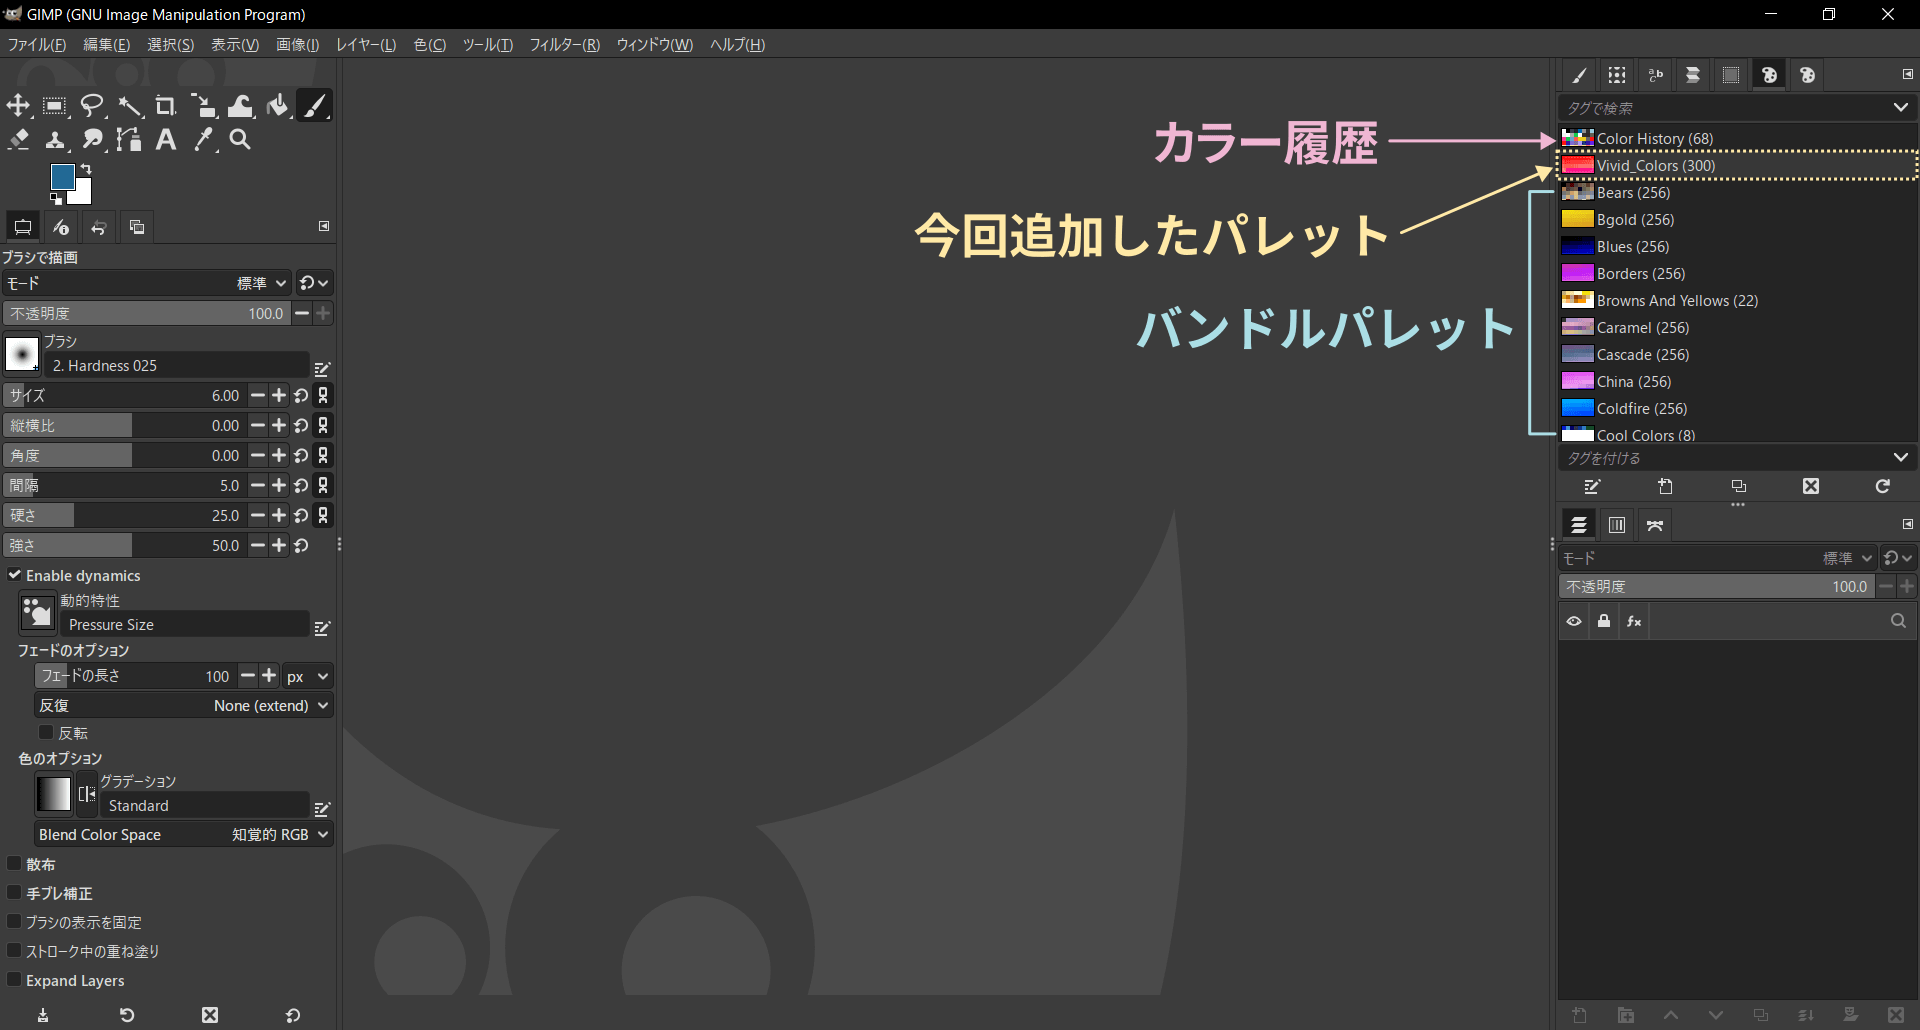1920x1030 pixels.
Task: Open the フェード unit px dropdown
Action: 307,677
